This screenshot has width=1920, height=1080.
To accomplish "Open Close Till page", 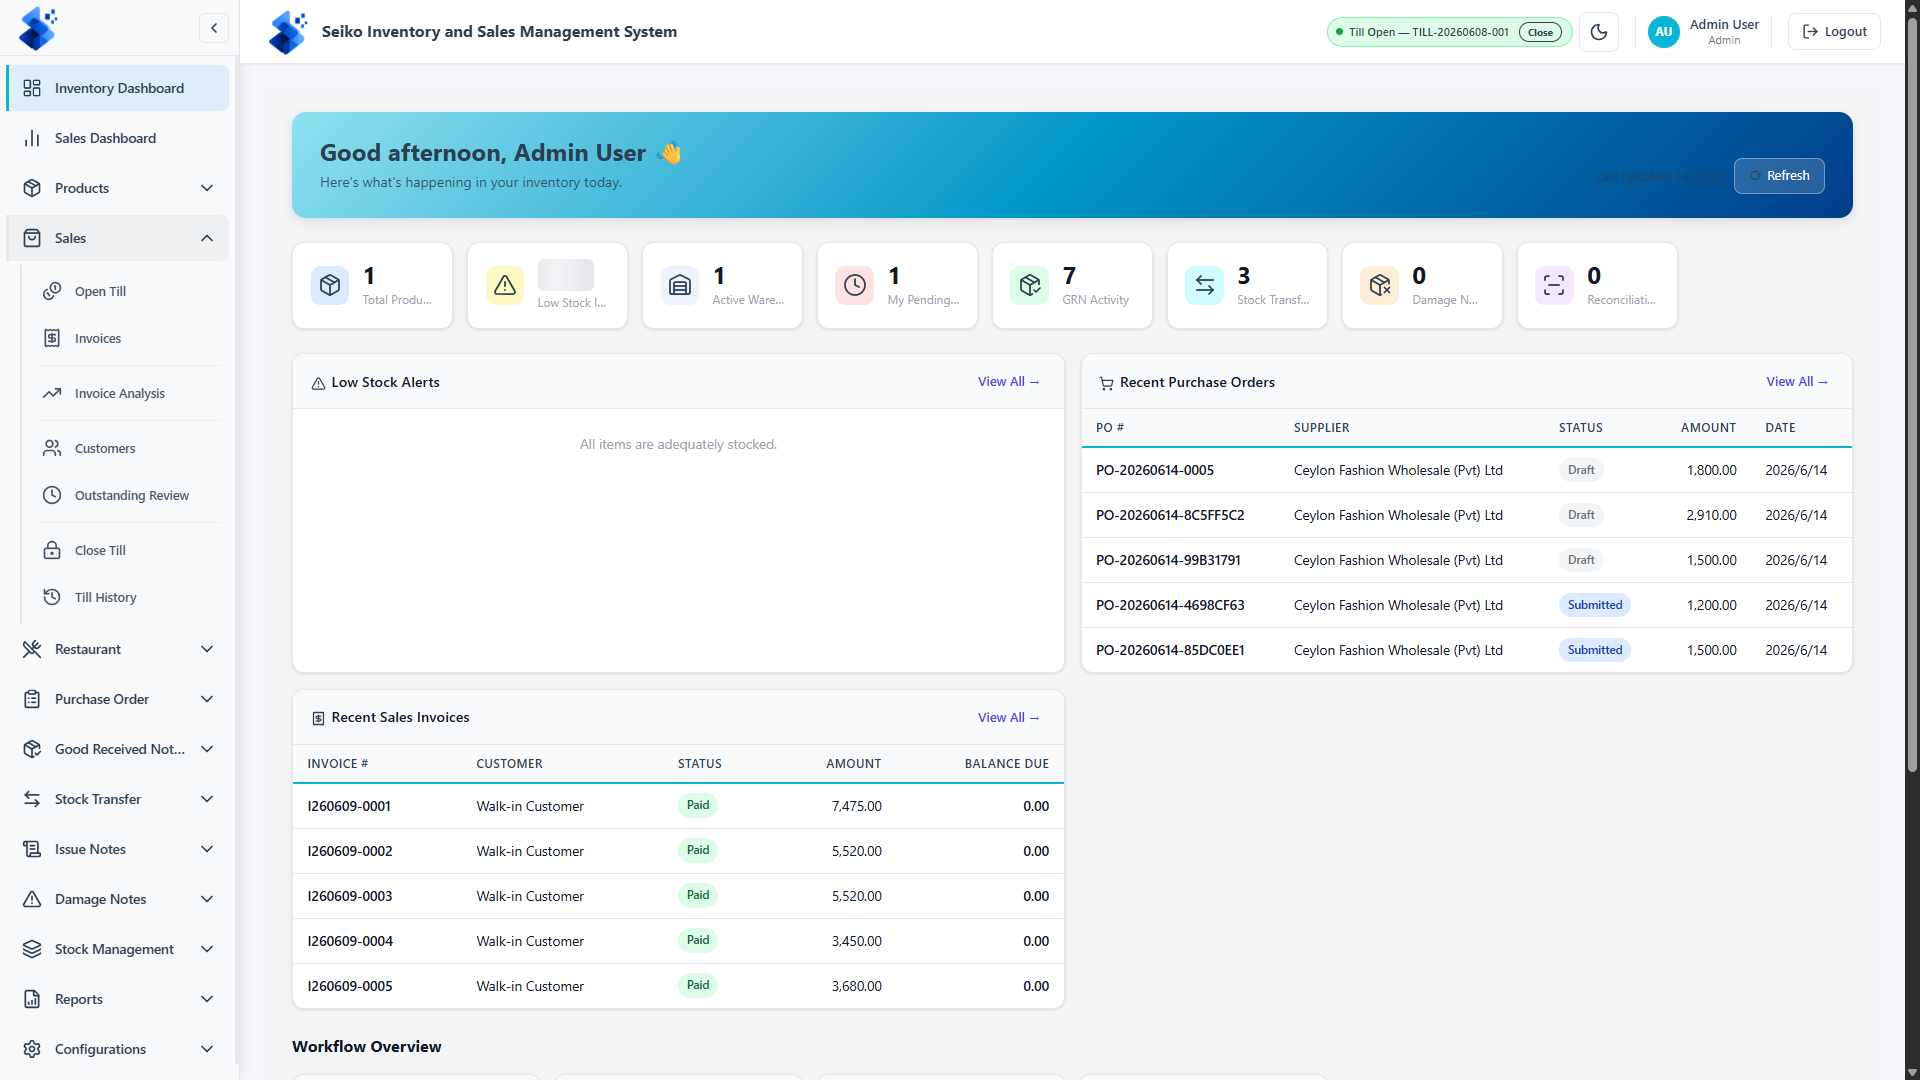I will click(x=129, y=550).
